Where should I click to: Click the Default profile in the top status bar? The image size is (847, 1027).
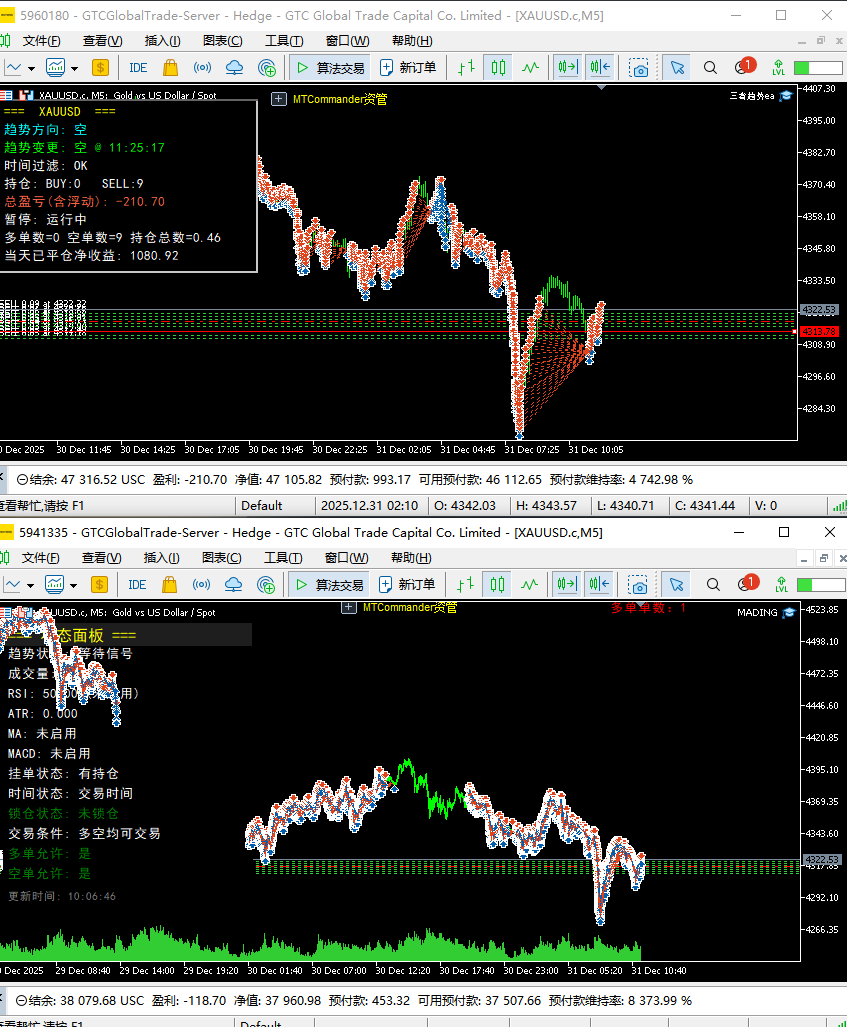[261, 506]
